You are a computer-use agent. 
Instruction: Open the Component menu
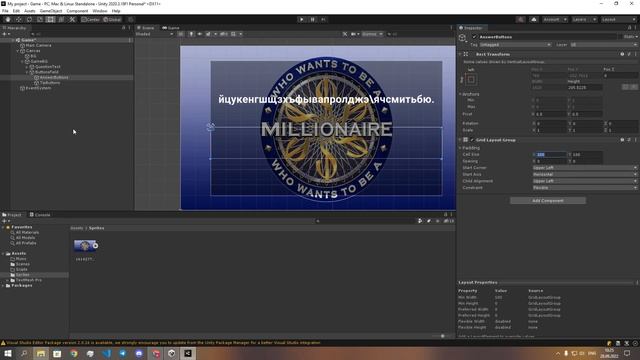[77, 11]
